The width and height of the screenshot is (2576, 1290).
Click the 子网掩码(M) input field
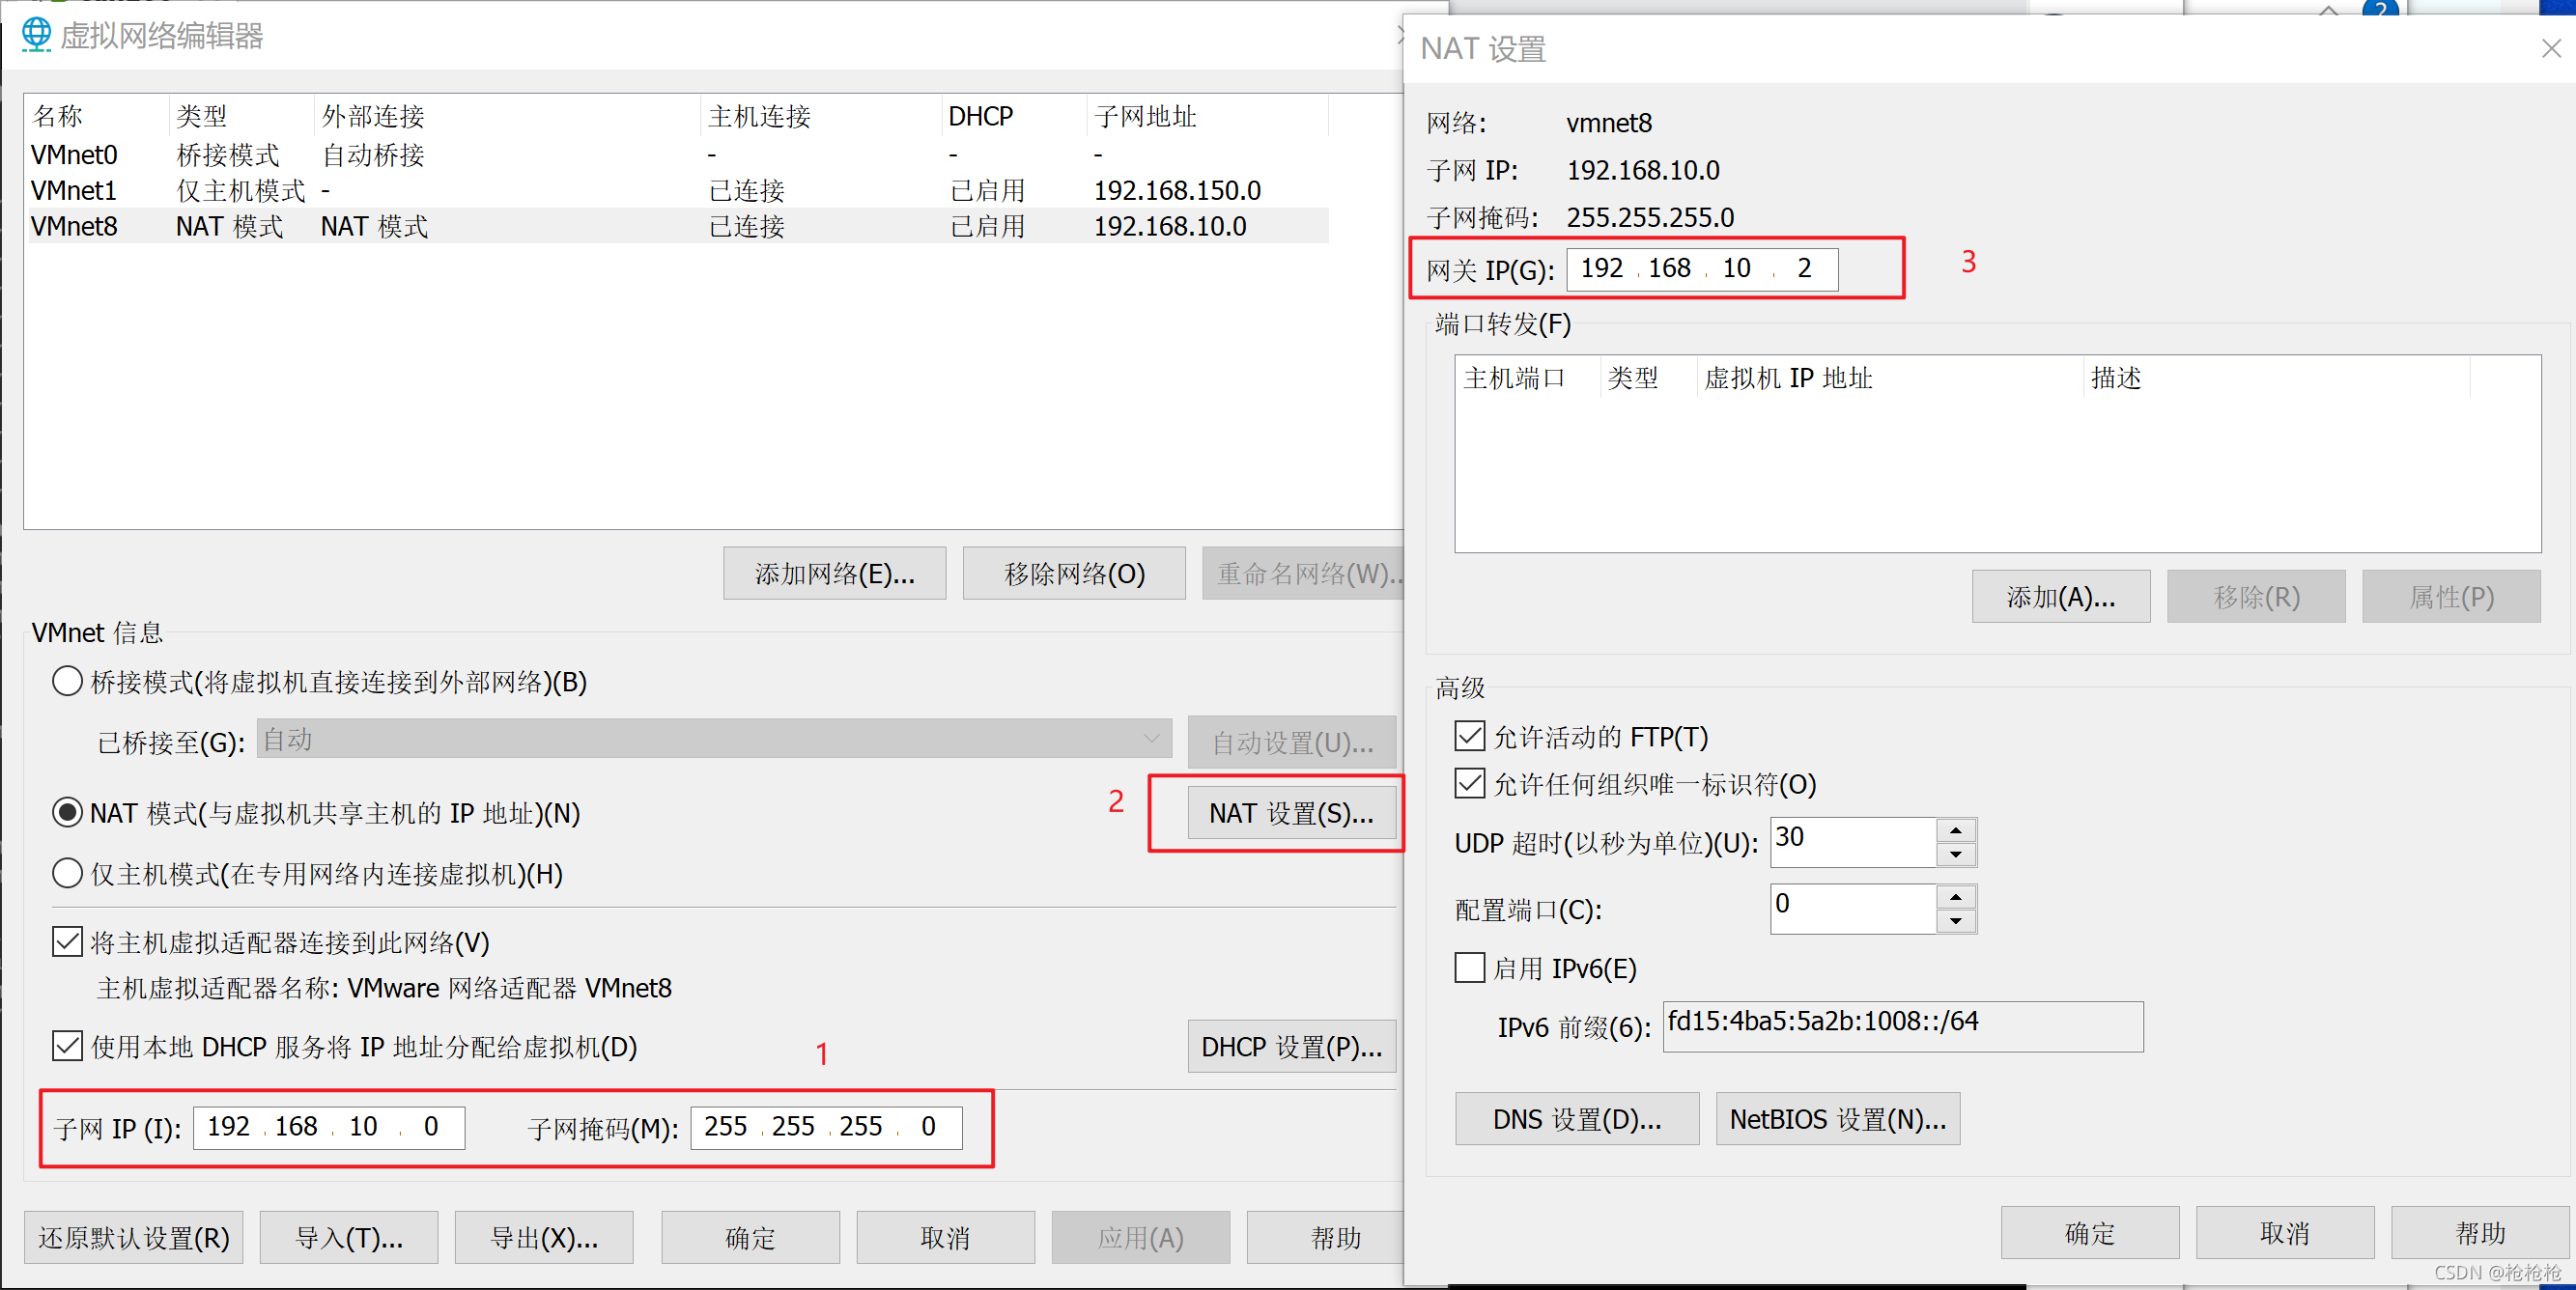tap(826, 1128)
